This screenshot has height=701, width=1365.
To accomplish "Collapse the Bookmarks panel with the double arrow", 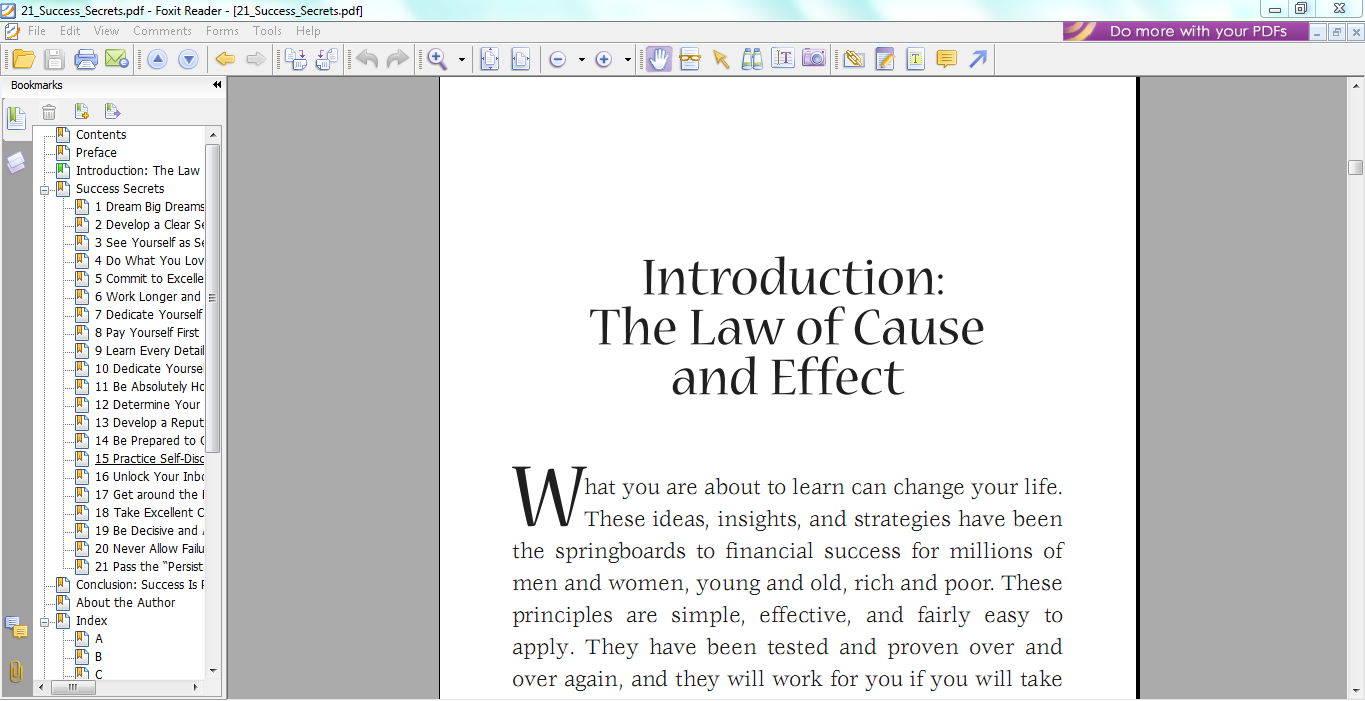I will tap(217, 85).
